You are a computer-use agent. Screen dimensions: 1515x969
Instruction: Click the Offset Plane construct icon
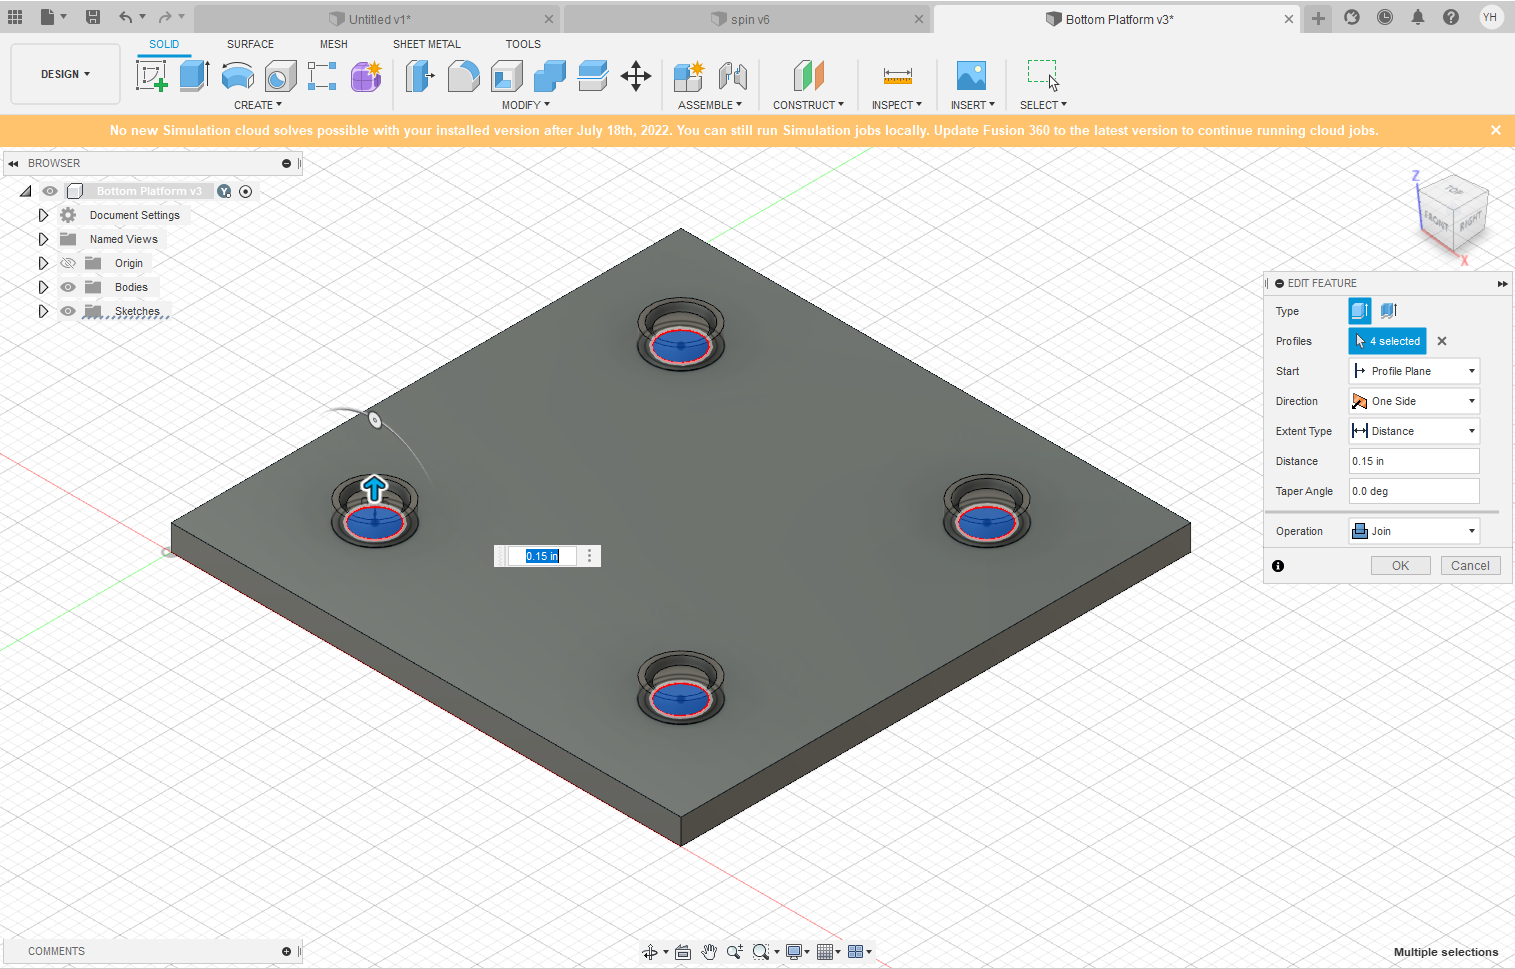pos(808,76)
